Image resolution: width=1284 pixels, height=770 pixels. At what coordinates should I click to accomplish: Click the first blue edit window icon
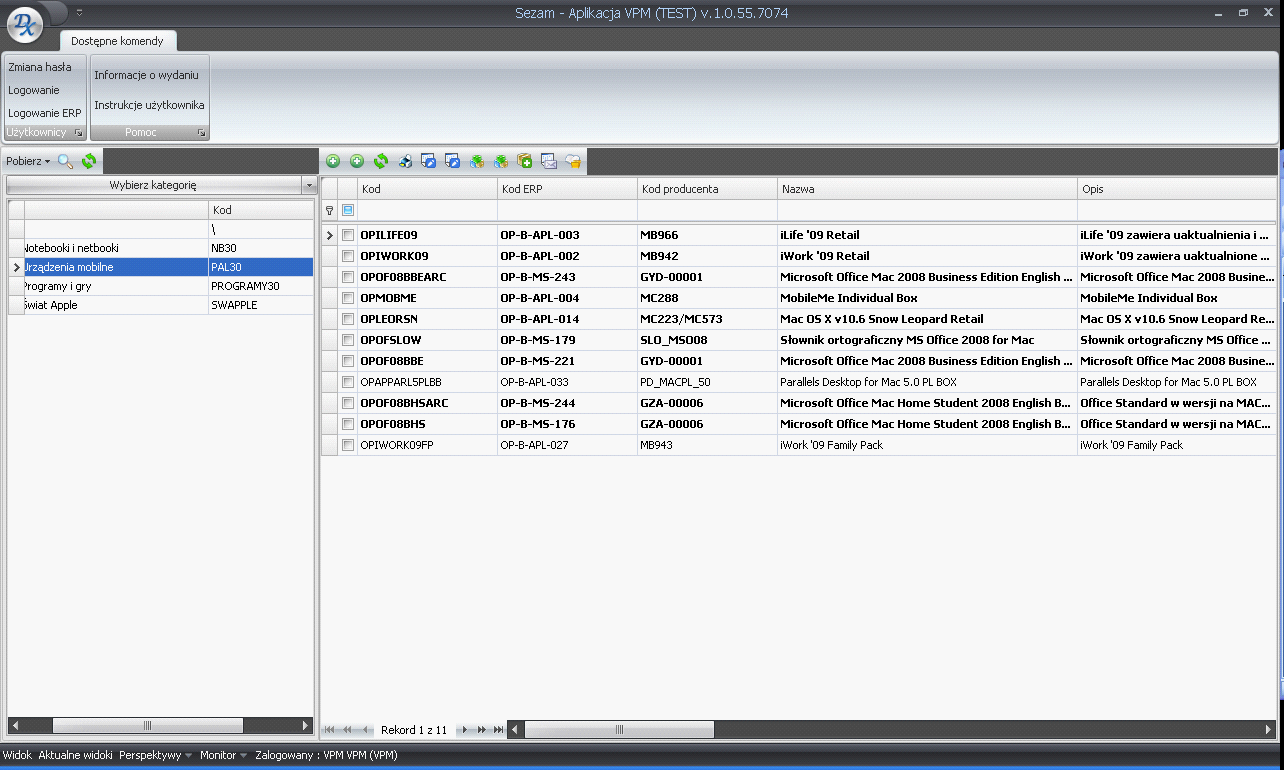click(429, 161)
